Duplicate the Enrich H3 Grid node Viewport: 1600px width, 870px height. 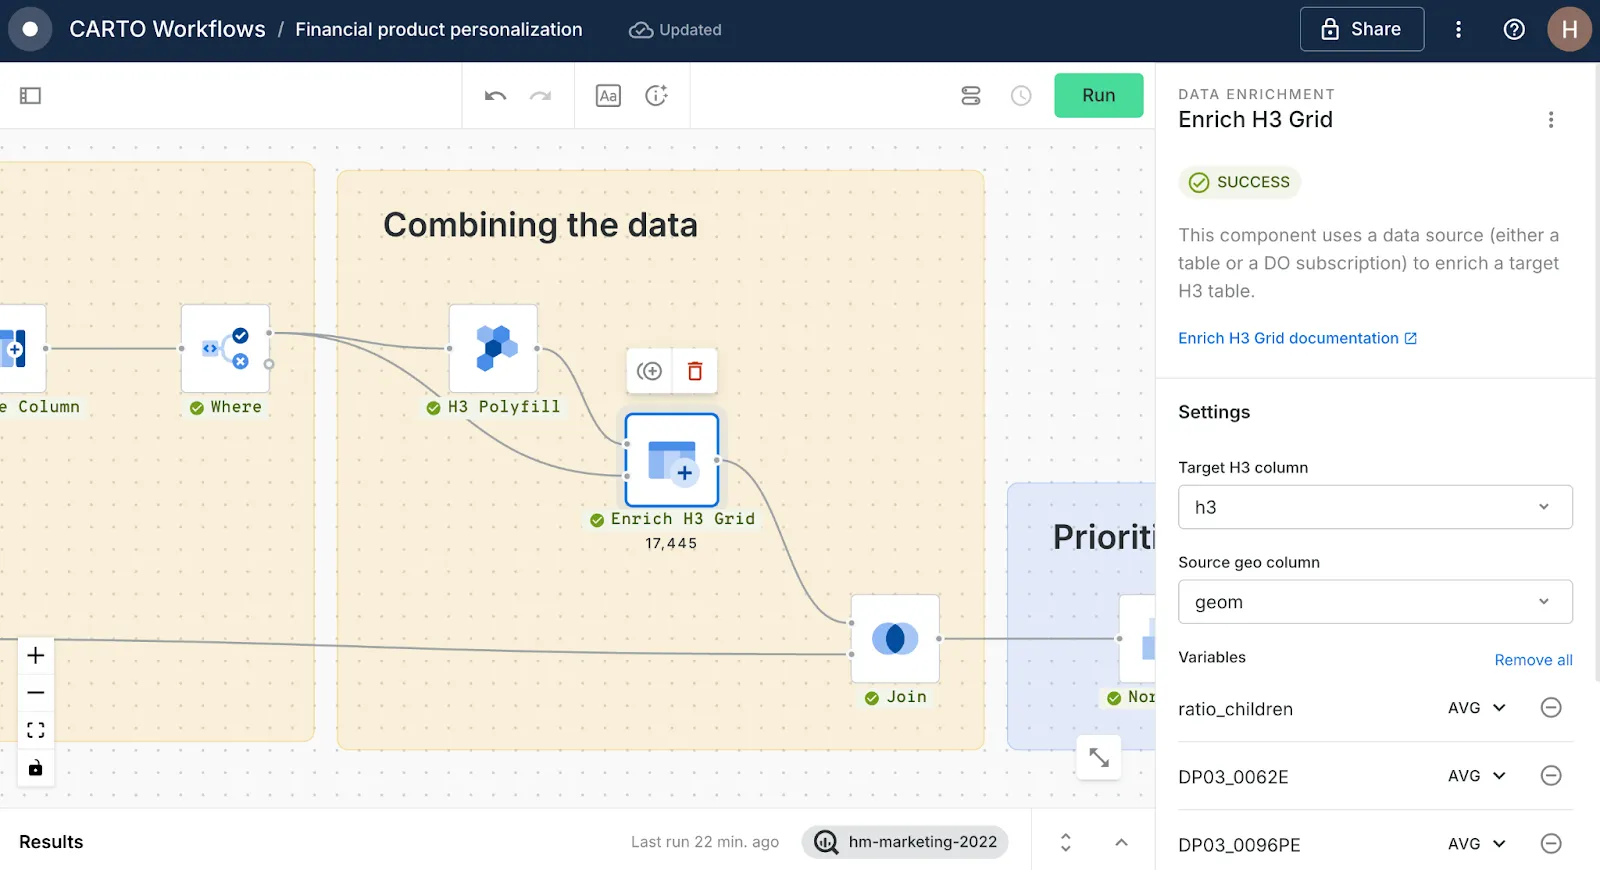click(650, 372)
